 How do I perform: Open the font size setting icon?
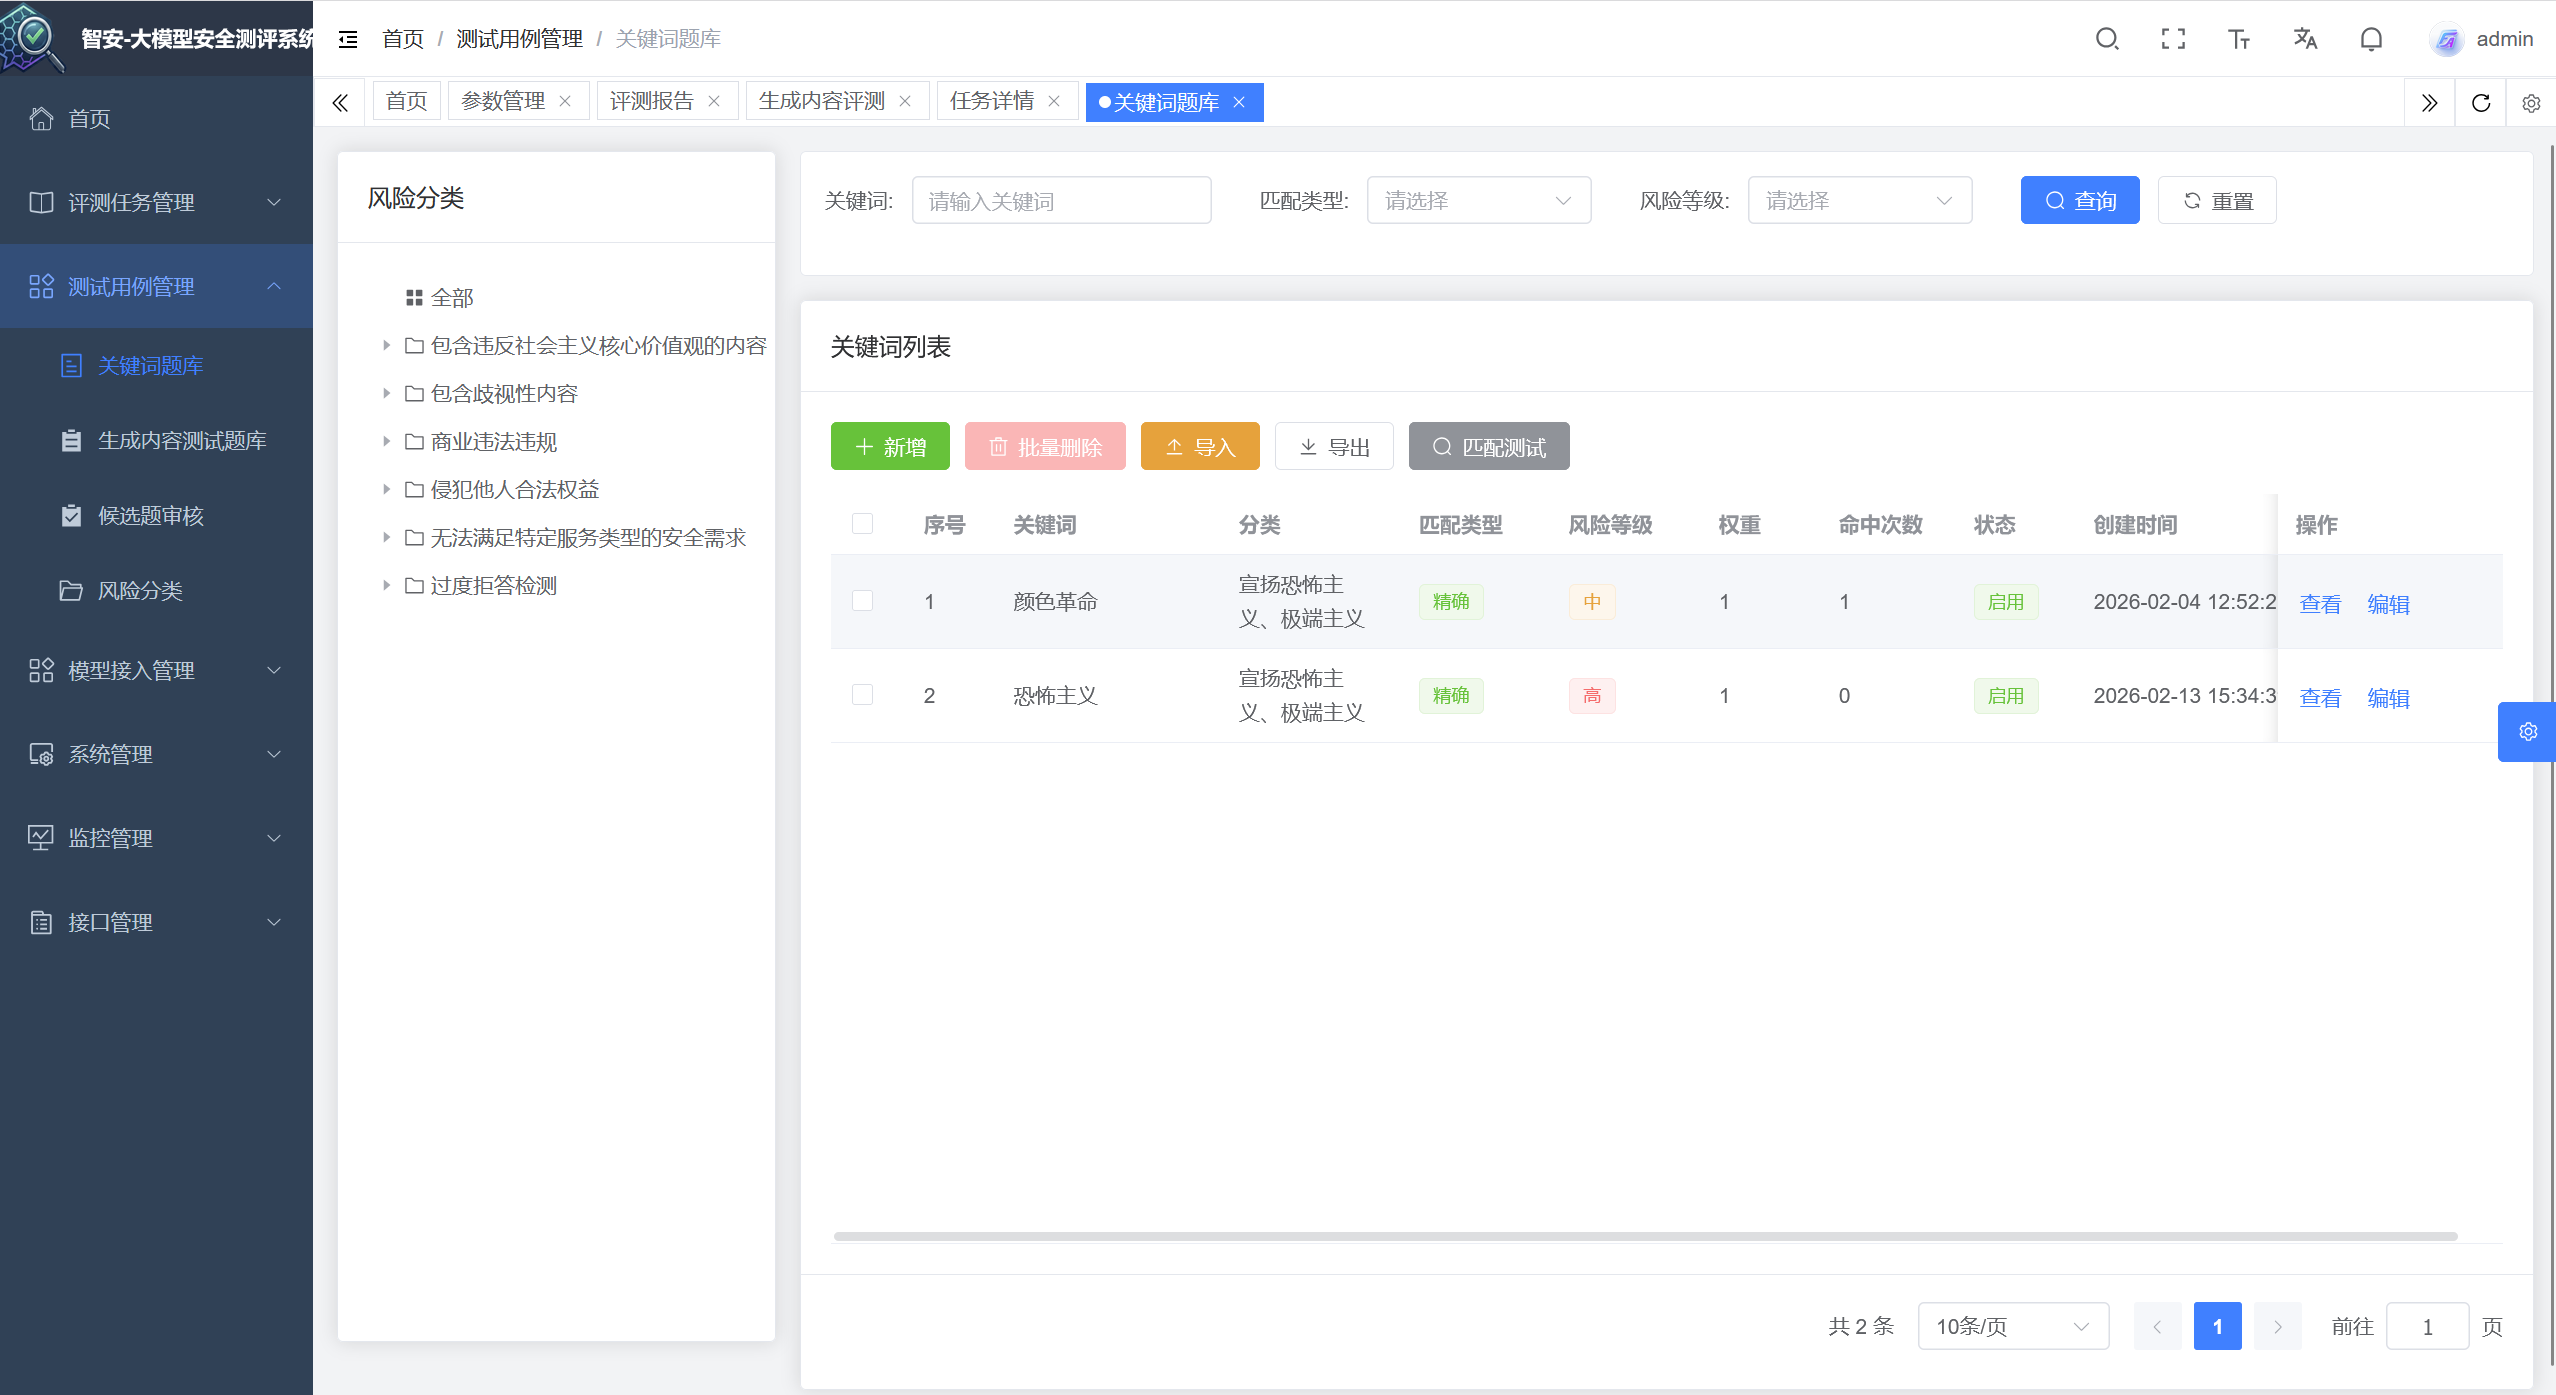pos(2239,39)
